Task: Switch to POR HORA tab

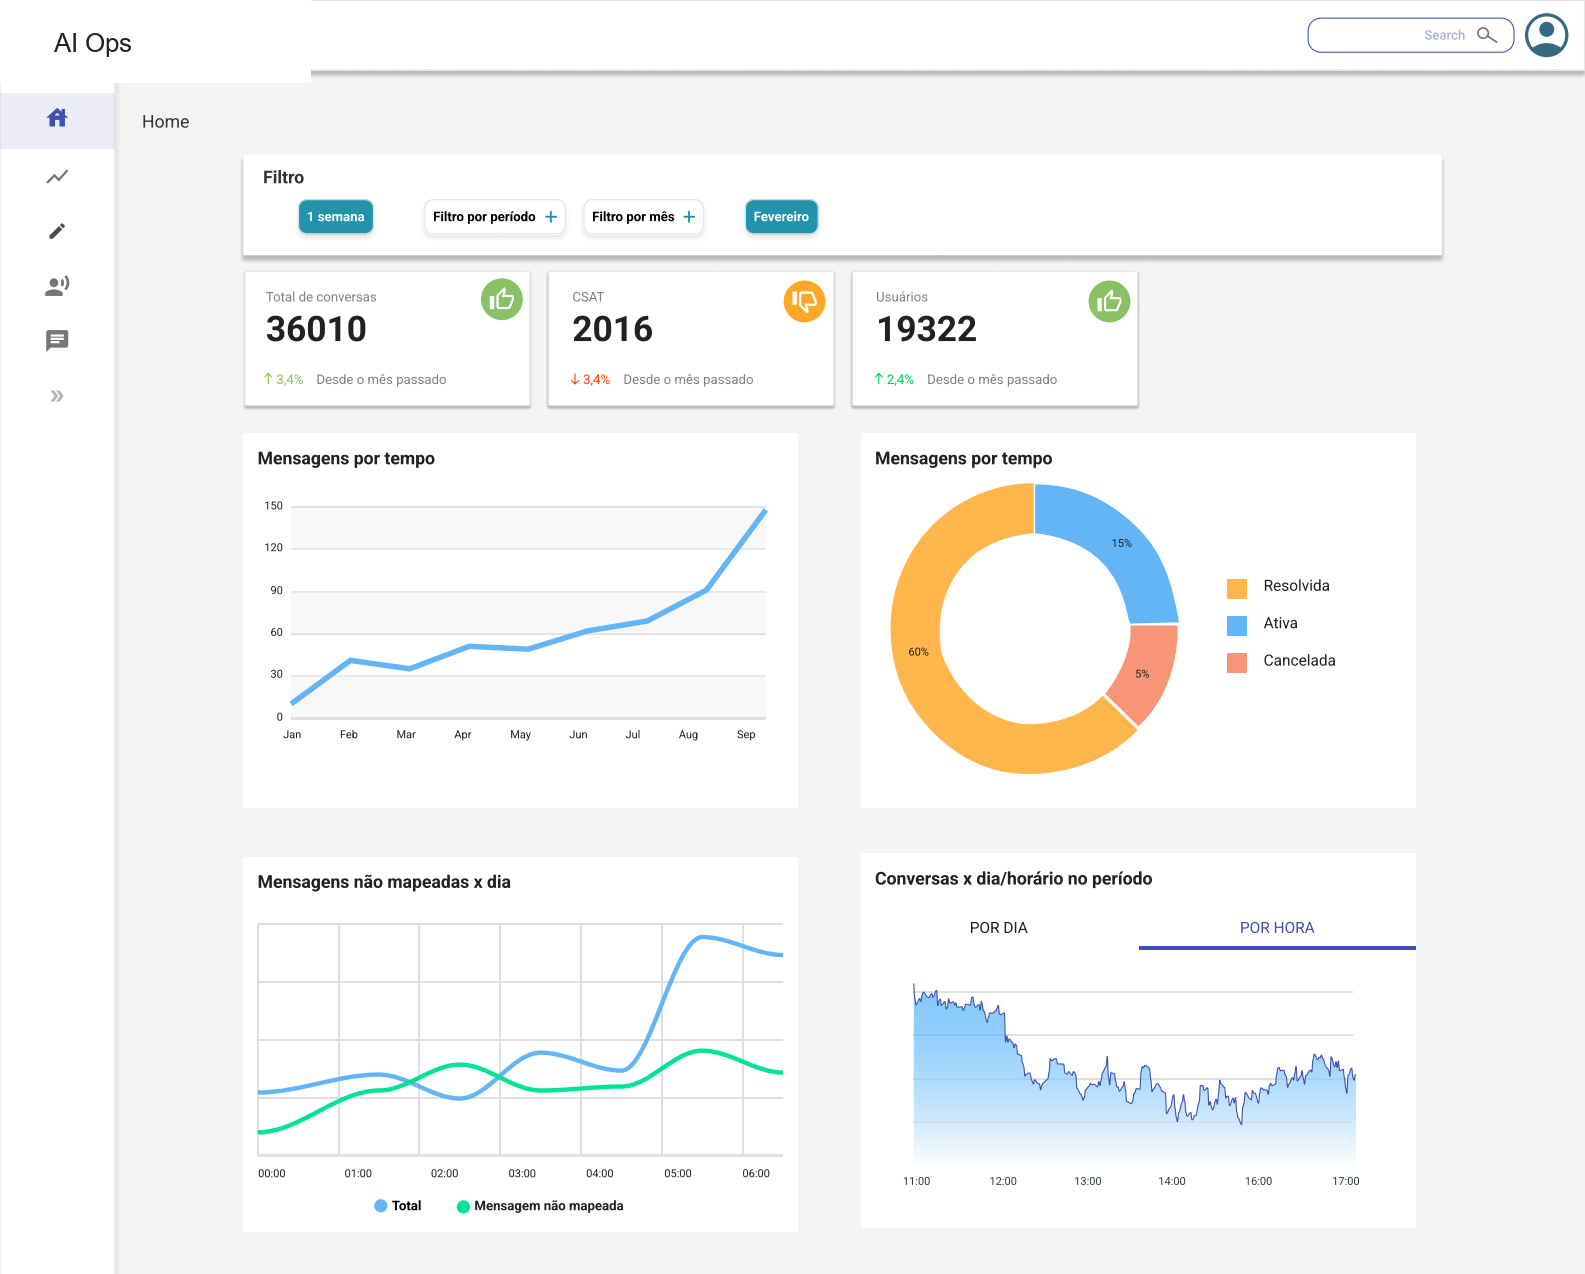Action: click(1277, 928)
